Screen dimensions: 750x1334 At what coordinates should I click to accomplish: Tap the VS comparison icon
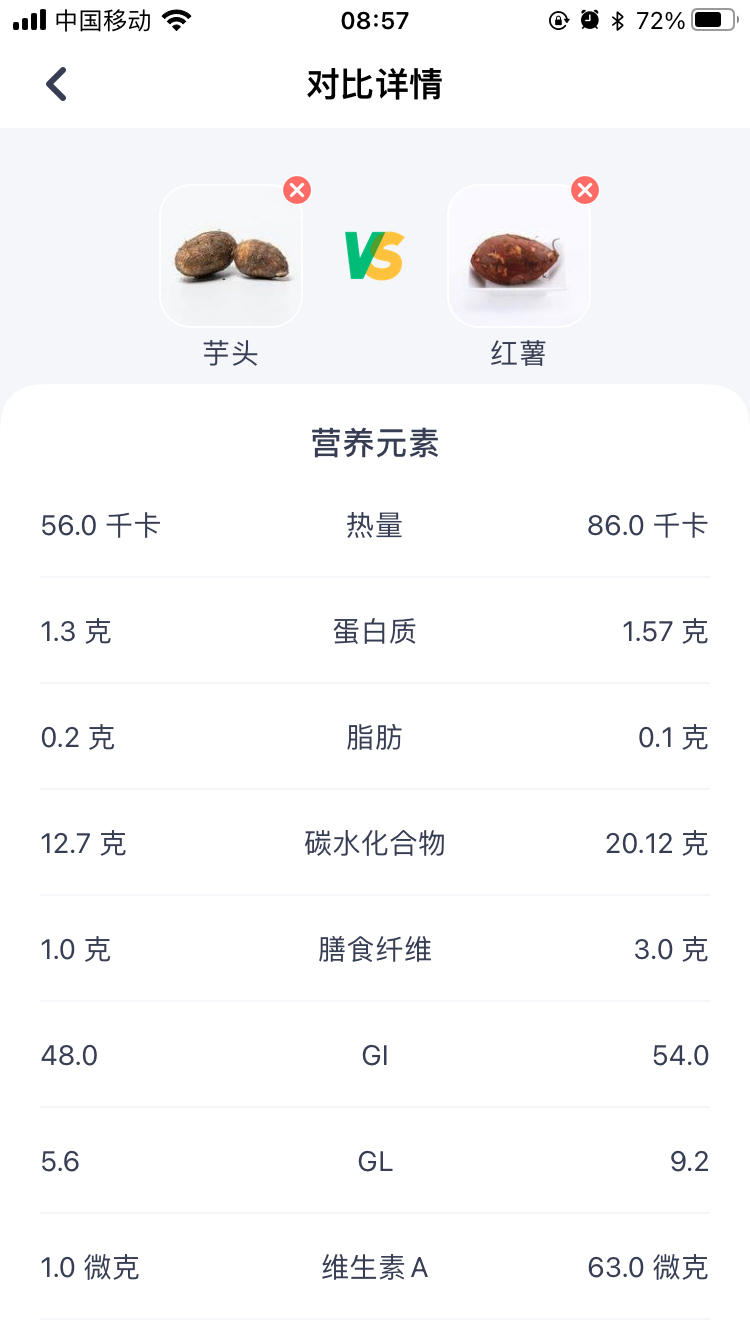coord(374,256)
